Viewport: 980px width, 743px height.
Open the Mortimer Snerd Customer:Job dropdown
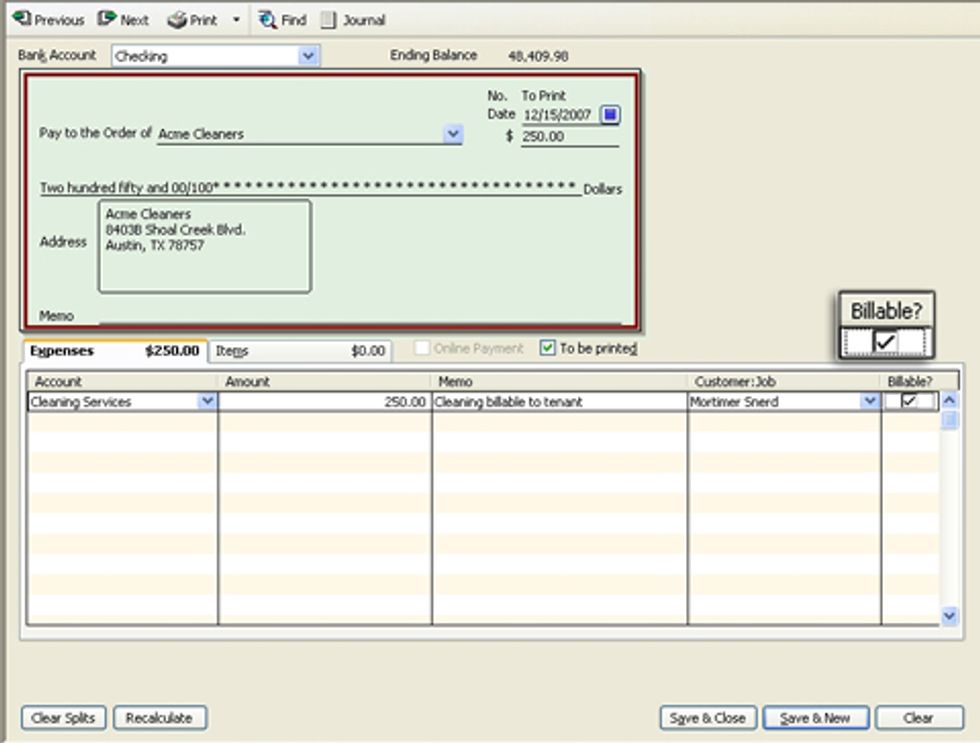coord(869,401)
